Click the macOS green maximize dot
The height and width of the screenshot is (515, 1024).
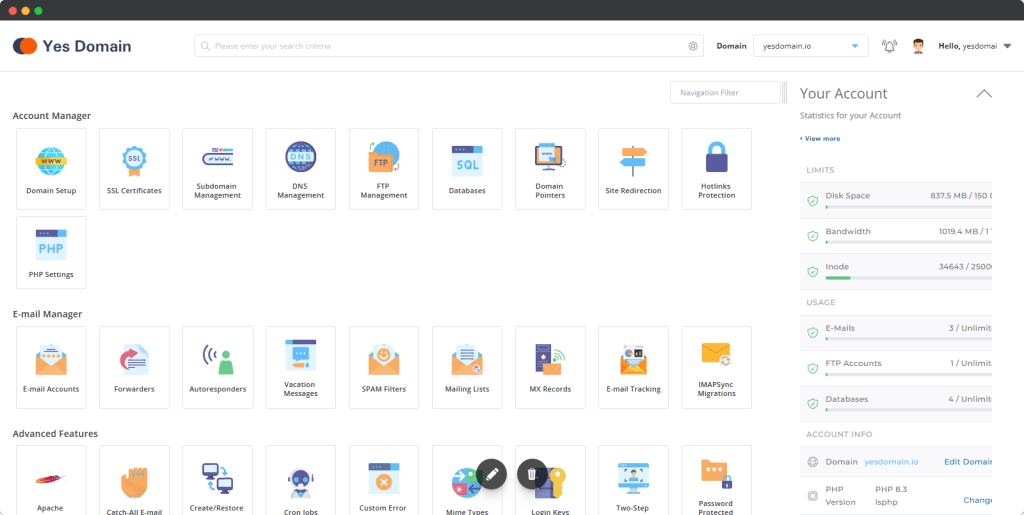click(39, 10)
